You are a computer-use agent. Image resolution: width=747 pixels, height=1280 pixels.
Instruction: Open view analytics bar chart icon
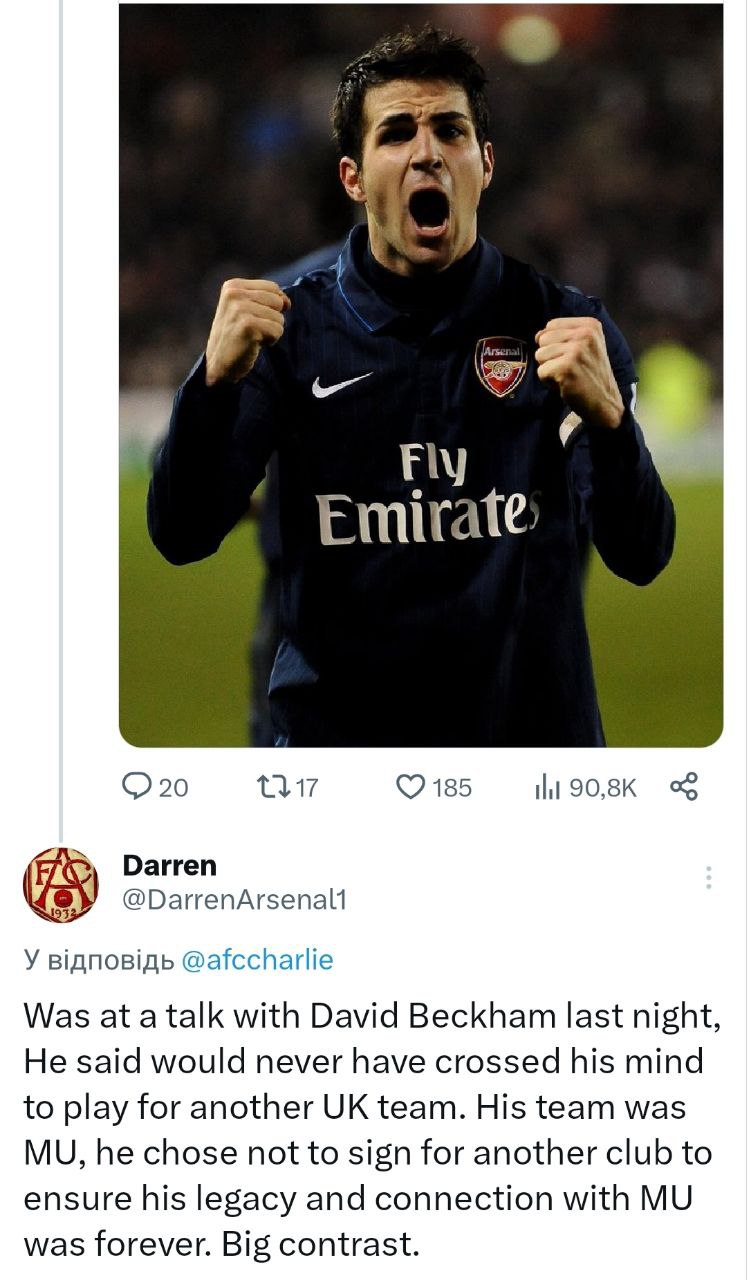tap(546, 788)
